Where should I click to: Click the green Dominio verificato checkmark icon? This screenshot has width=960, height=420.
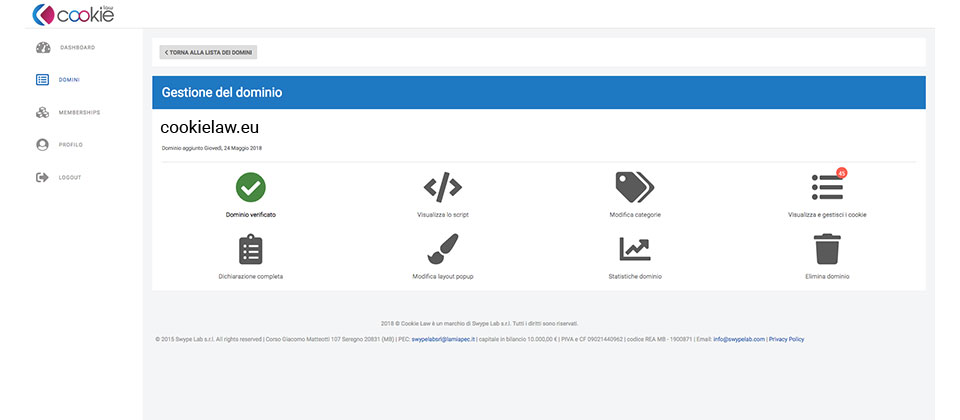250,187
